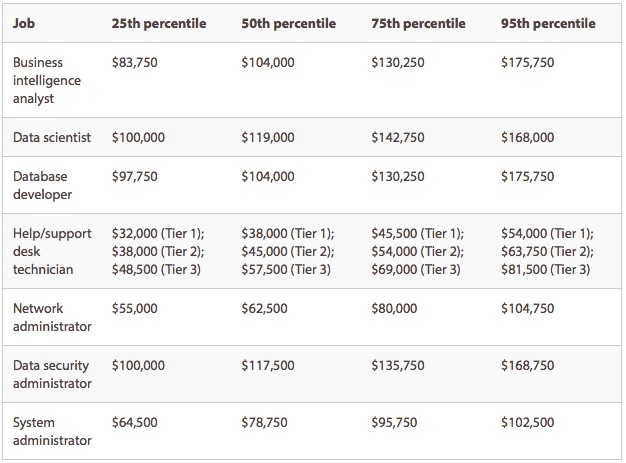Click the $62,500 Network administrator salary

pos(265,309)
